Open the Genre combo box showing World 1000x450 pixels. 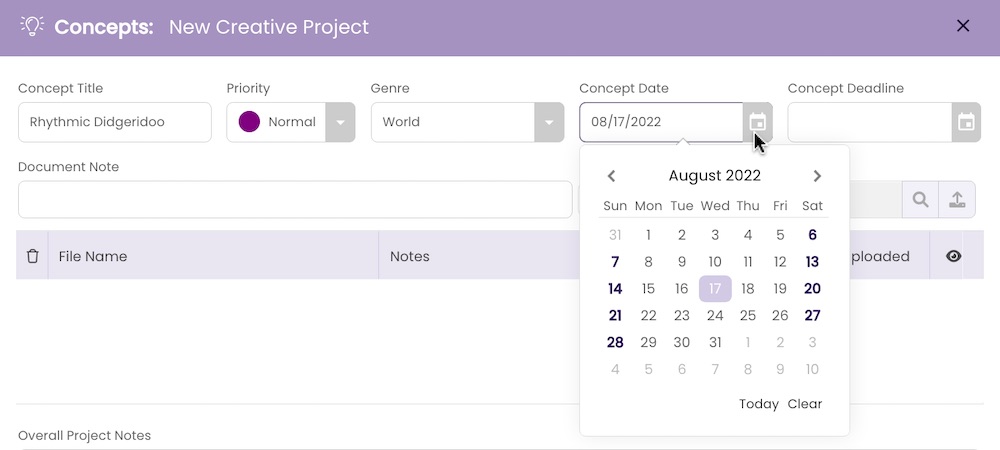[467, 122]
